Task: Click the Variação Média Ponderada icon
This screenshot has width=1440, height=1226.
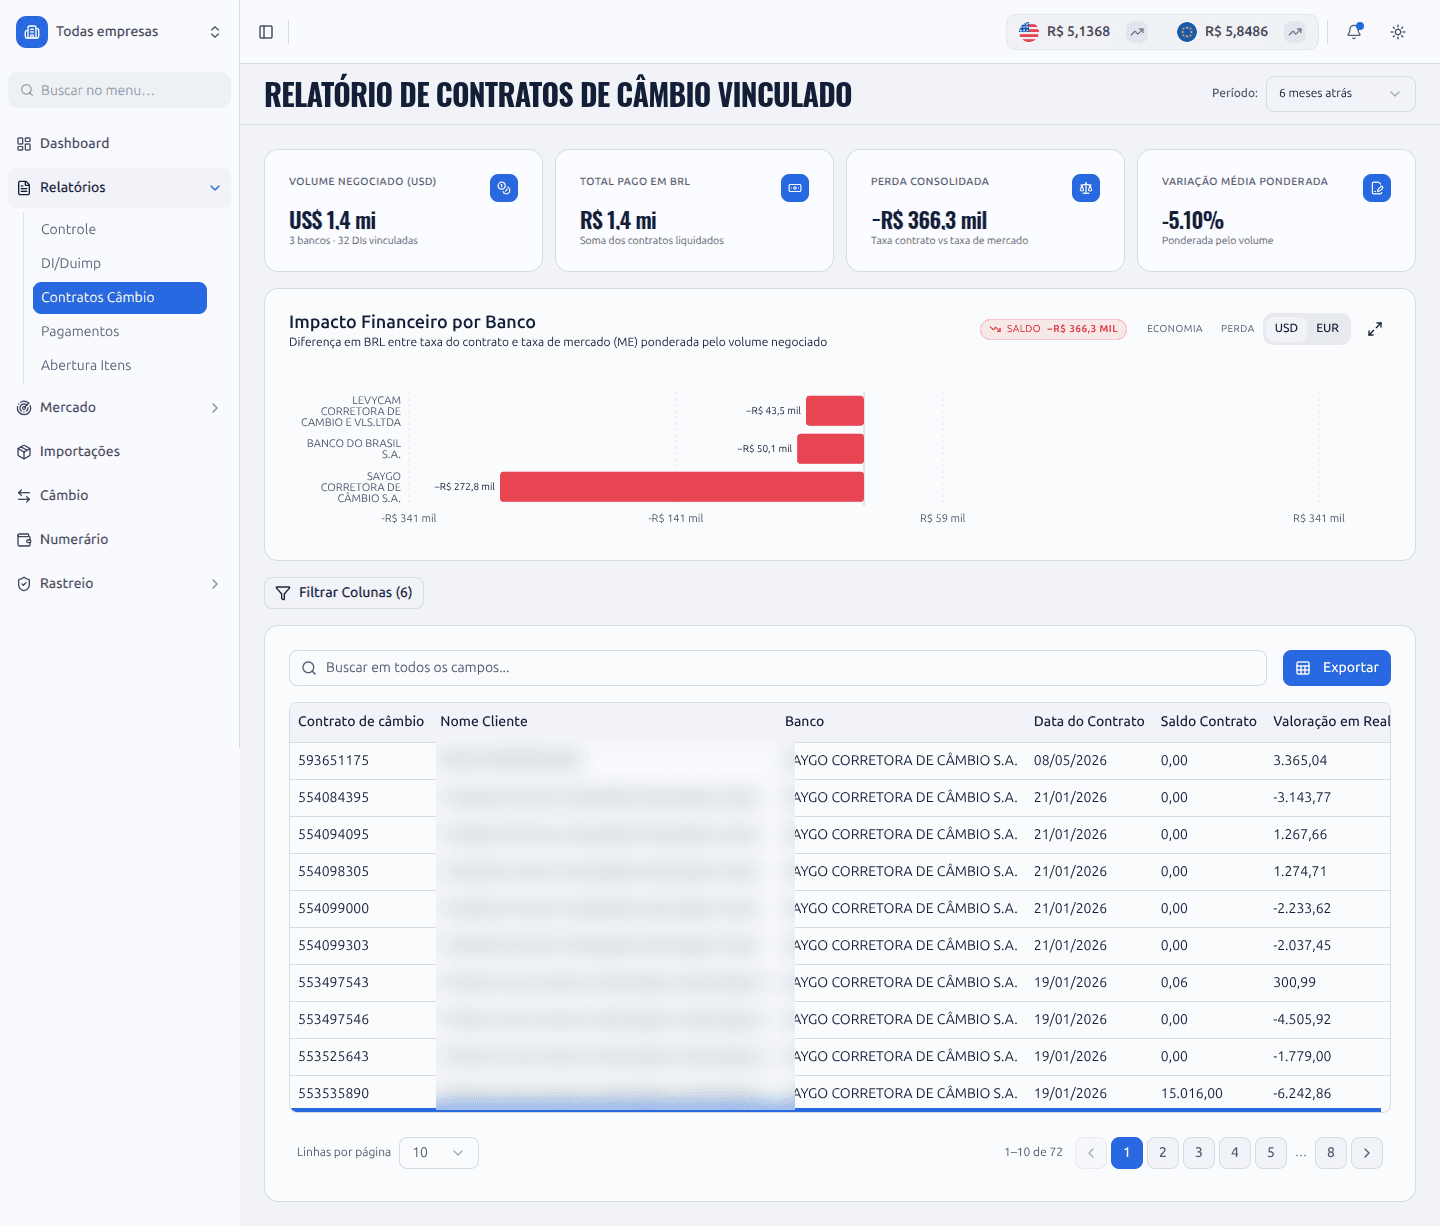Action: 1377,188
